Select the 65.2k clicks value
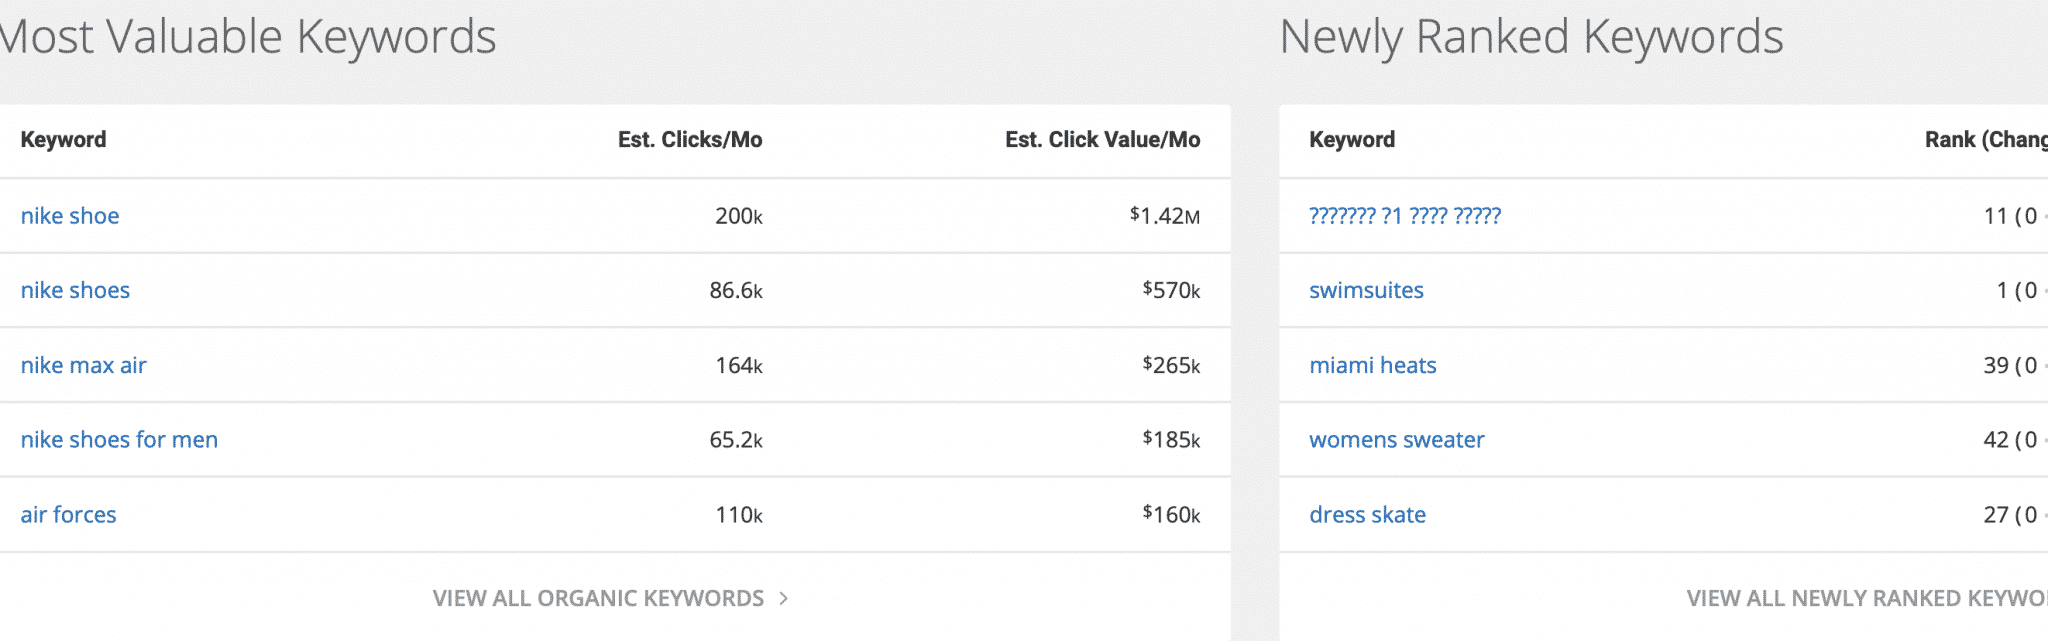 [x=736, y=439]
